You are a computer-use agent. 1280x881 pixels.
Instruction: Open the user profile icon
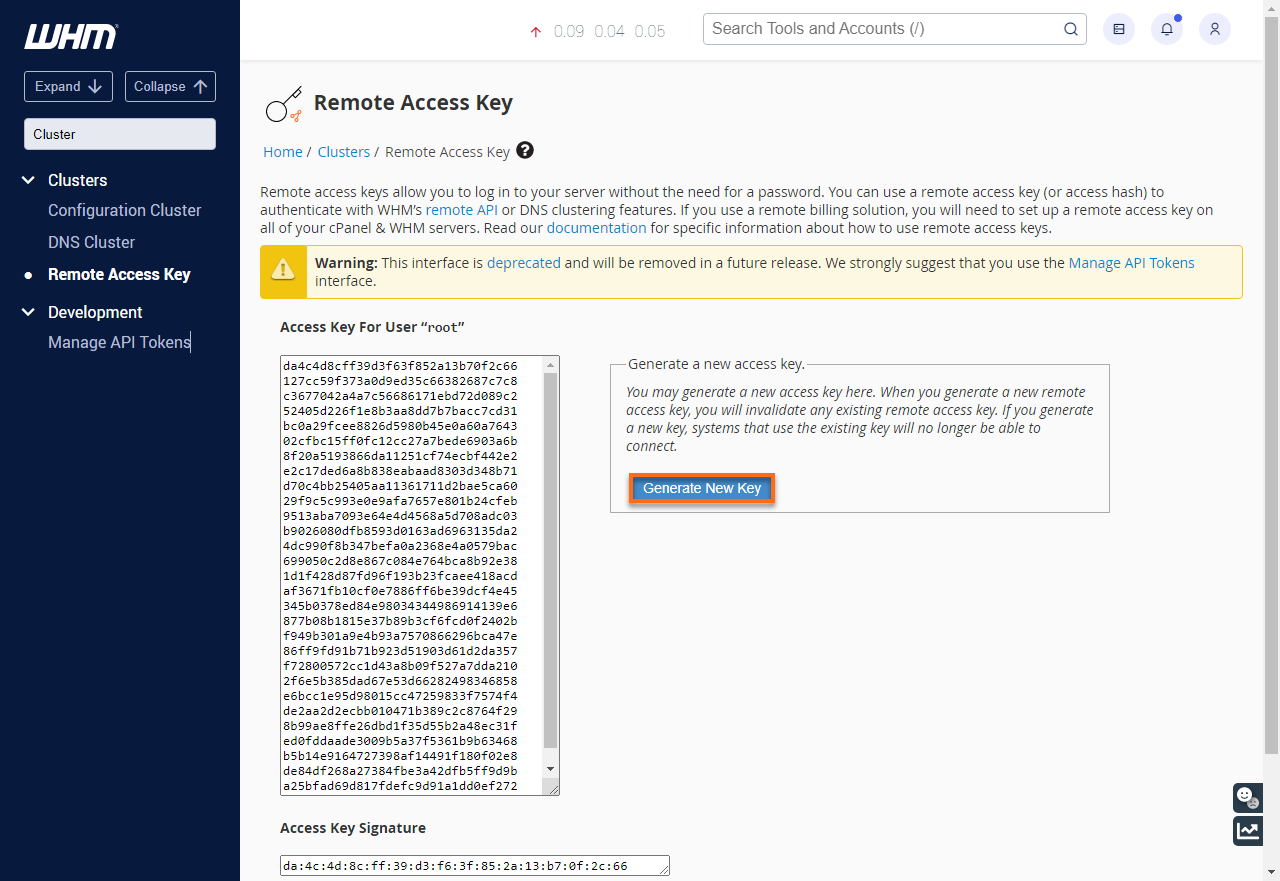click(x=1214, y=29)
